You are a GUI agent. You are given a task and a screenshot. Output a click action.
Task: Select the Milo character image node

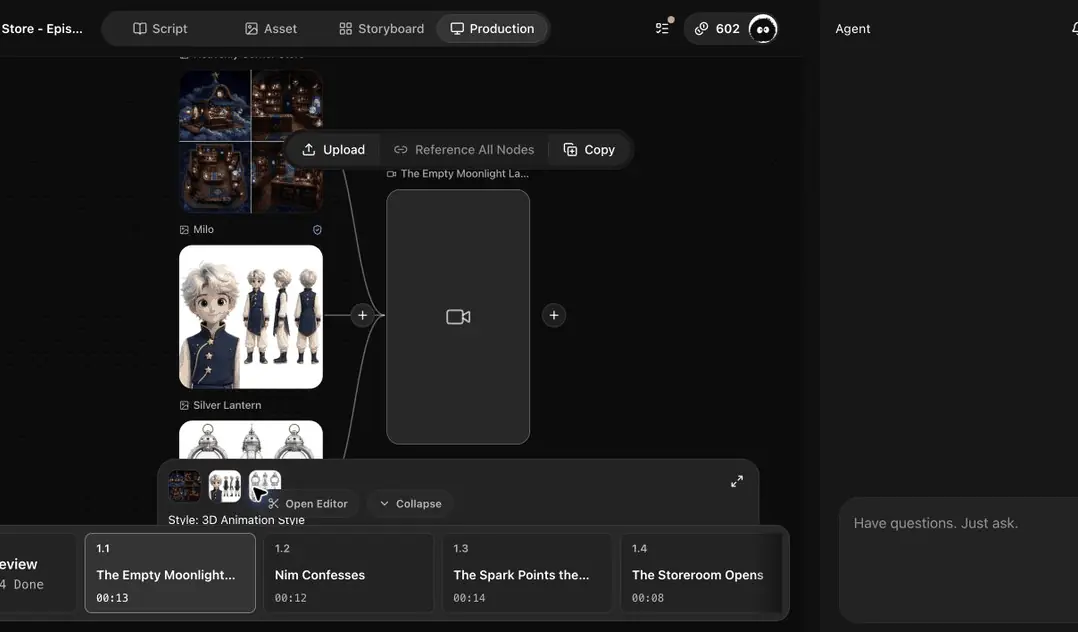[x=251, y=317]
